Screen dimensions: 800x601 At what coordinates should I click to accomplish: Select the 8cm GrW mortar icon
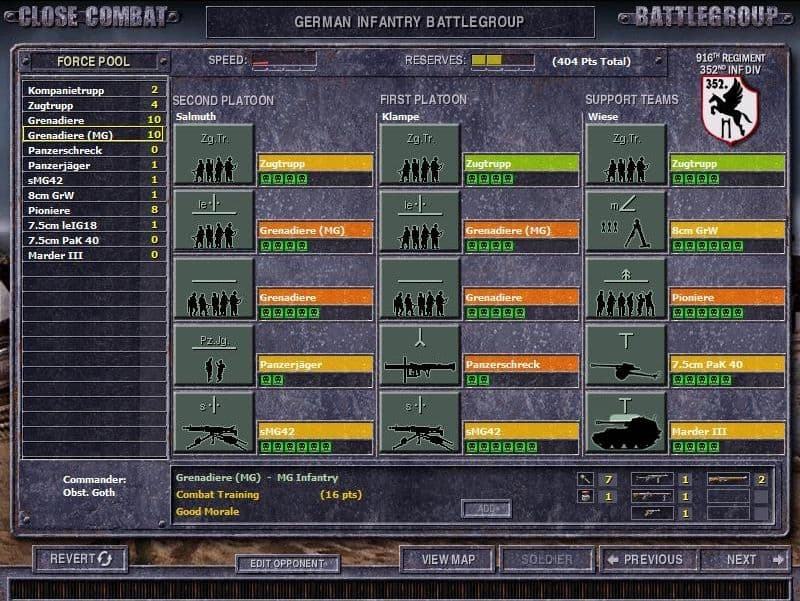[626, 221]
